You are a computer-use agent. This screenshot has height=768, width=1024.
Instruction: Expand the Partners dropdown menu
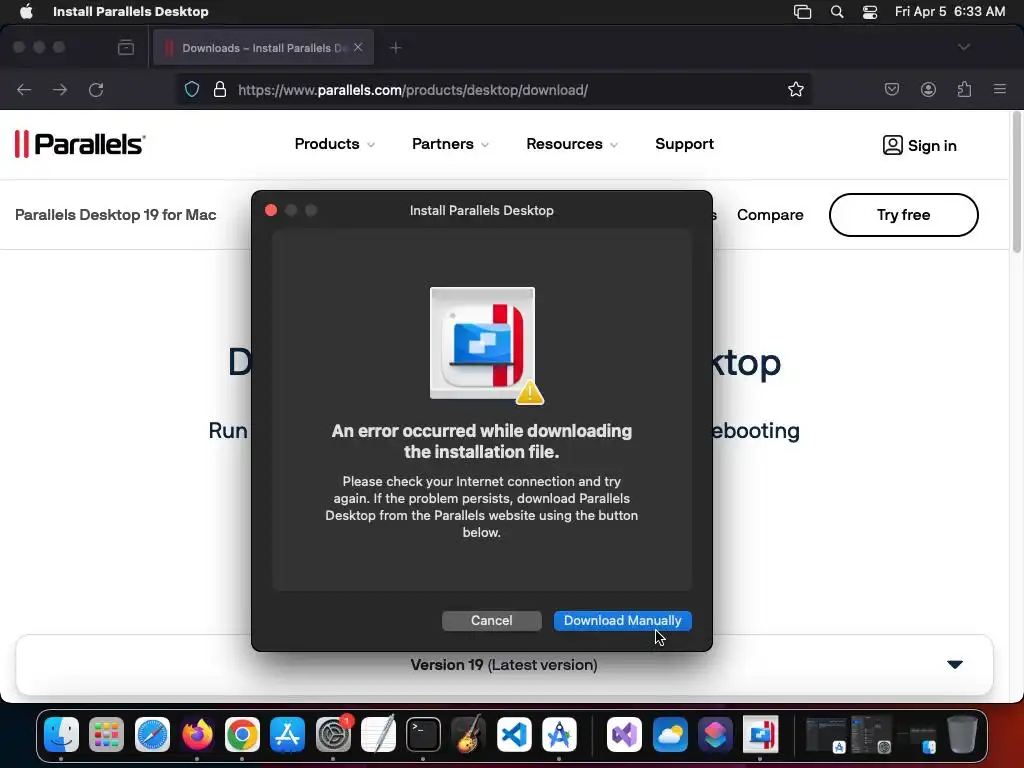tap(450, 144)
